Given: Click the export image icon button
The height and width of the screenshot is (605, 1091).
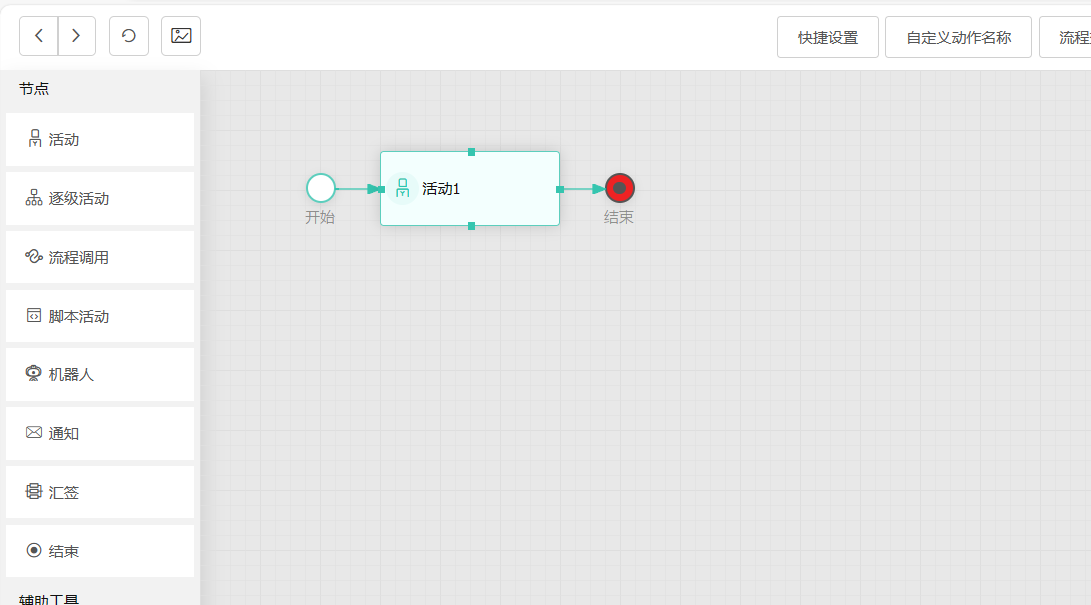Looking at the screenshot, I should pyautogui.click(x=181, y=36).
